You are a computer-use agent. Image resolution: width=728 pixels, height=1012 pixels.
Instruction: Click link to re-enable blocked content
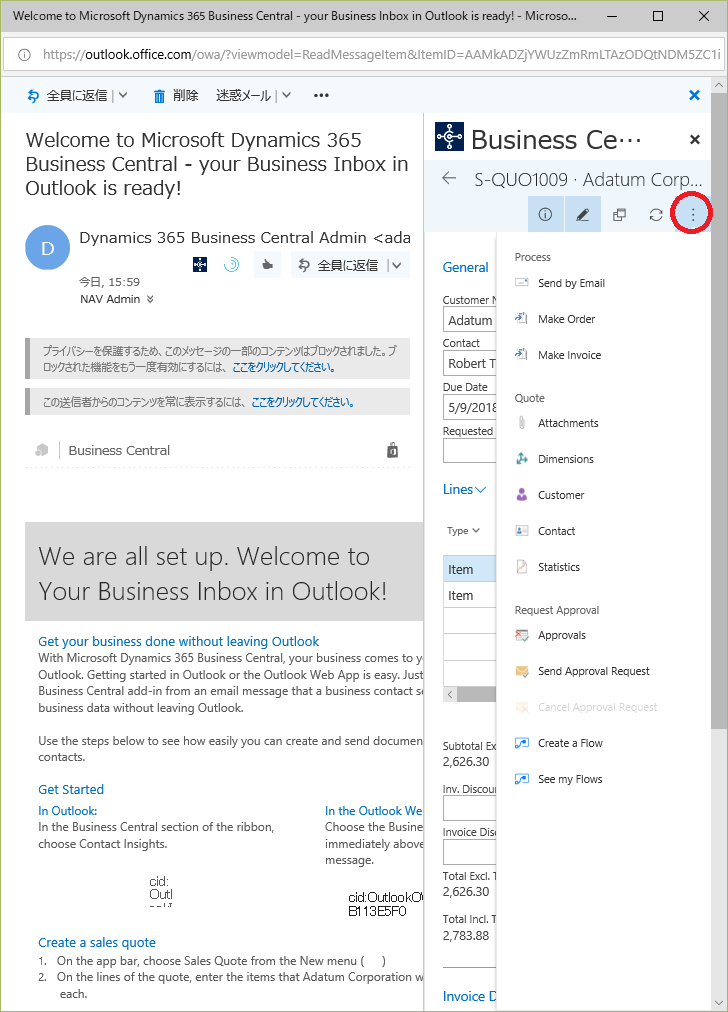point(284,367)
